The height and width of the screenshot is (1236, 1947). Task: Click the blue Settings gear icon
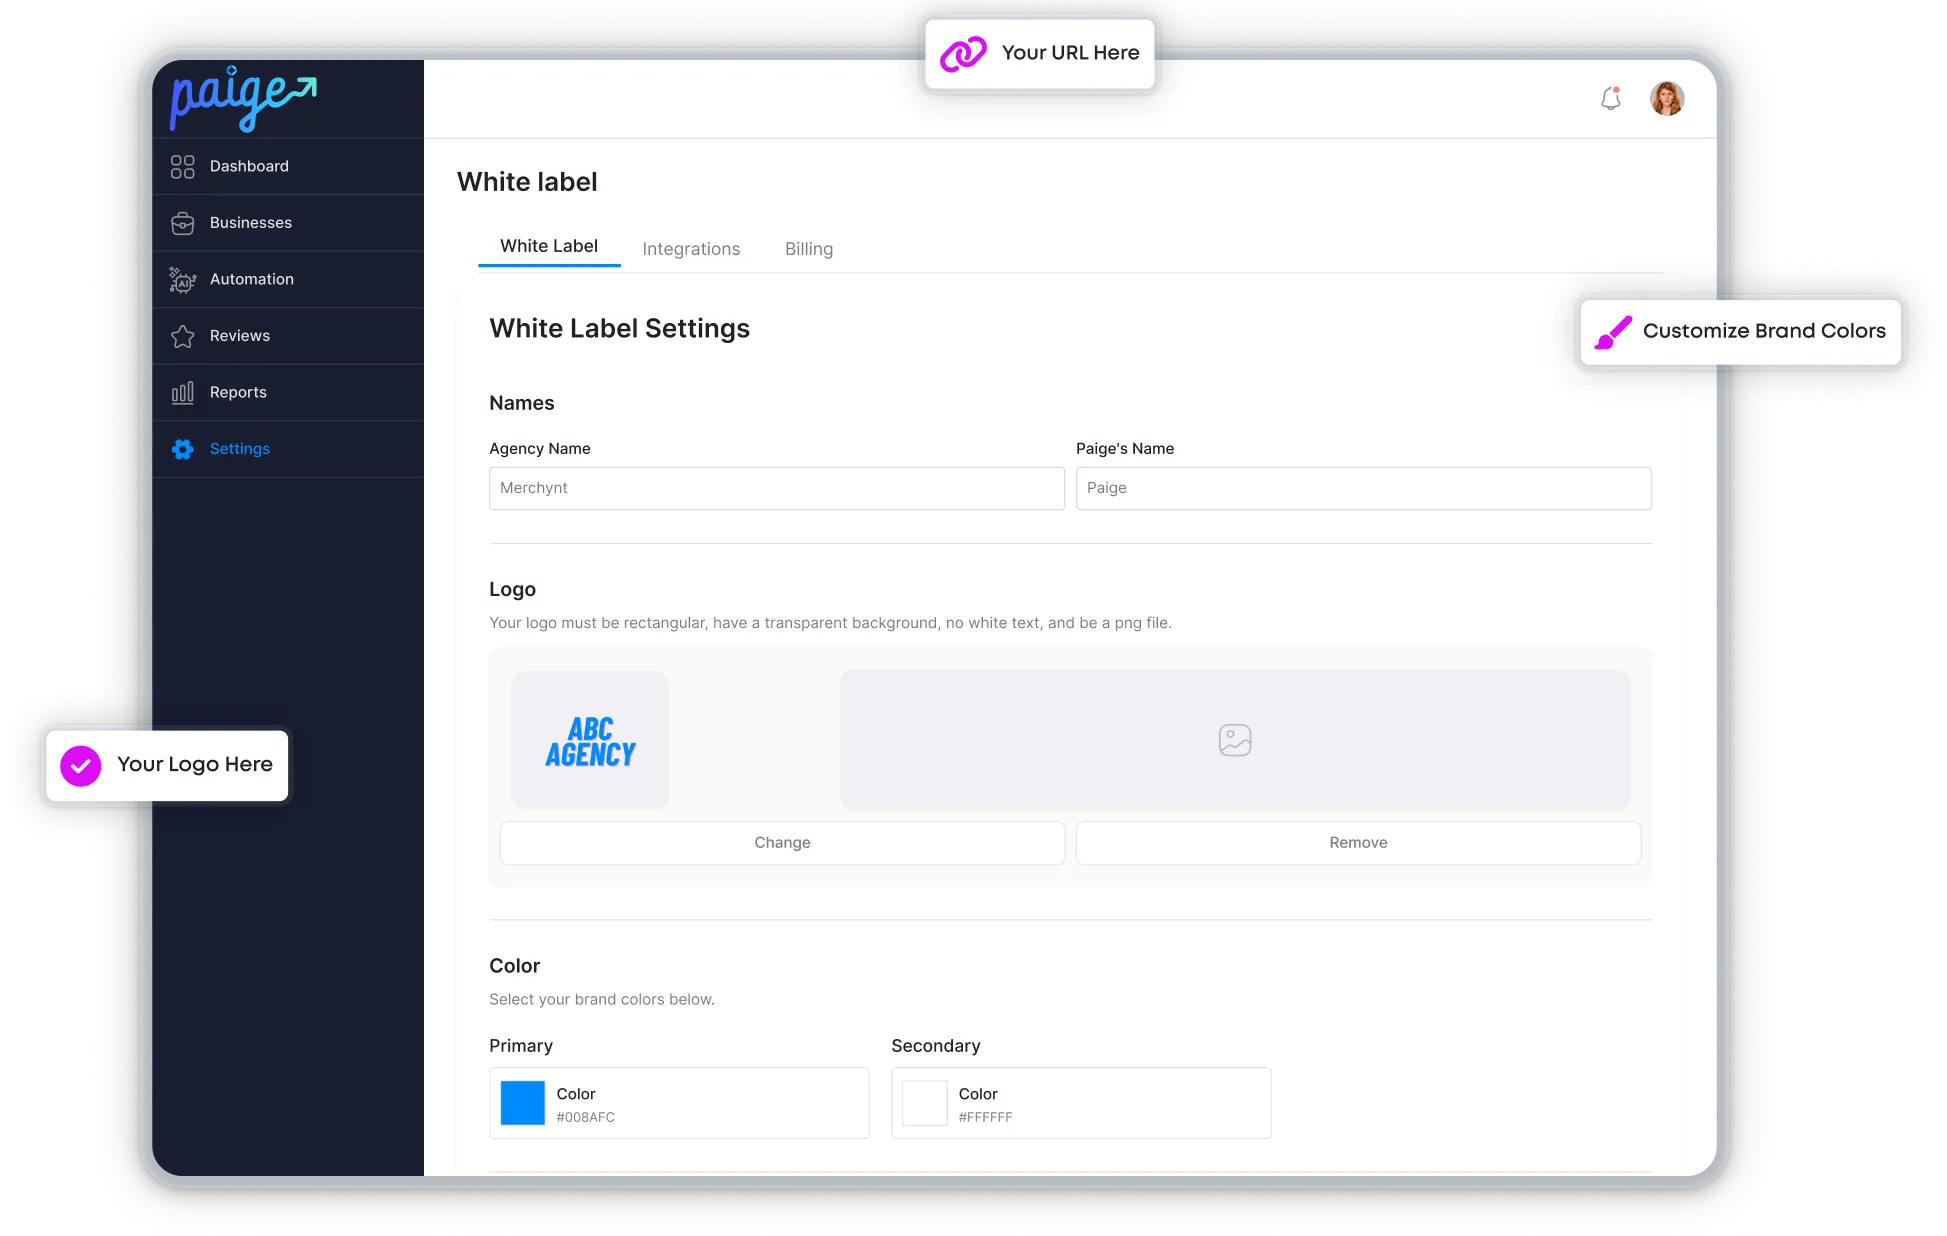[x=182, y=449]
